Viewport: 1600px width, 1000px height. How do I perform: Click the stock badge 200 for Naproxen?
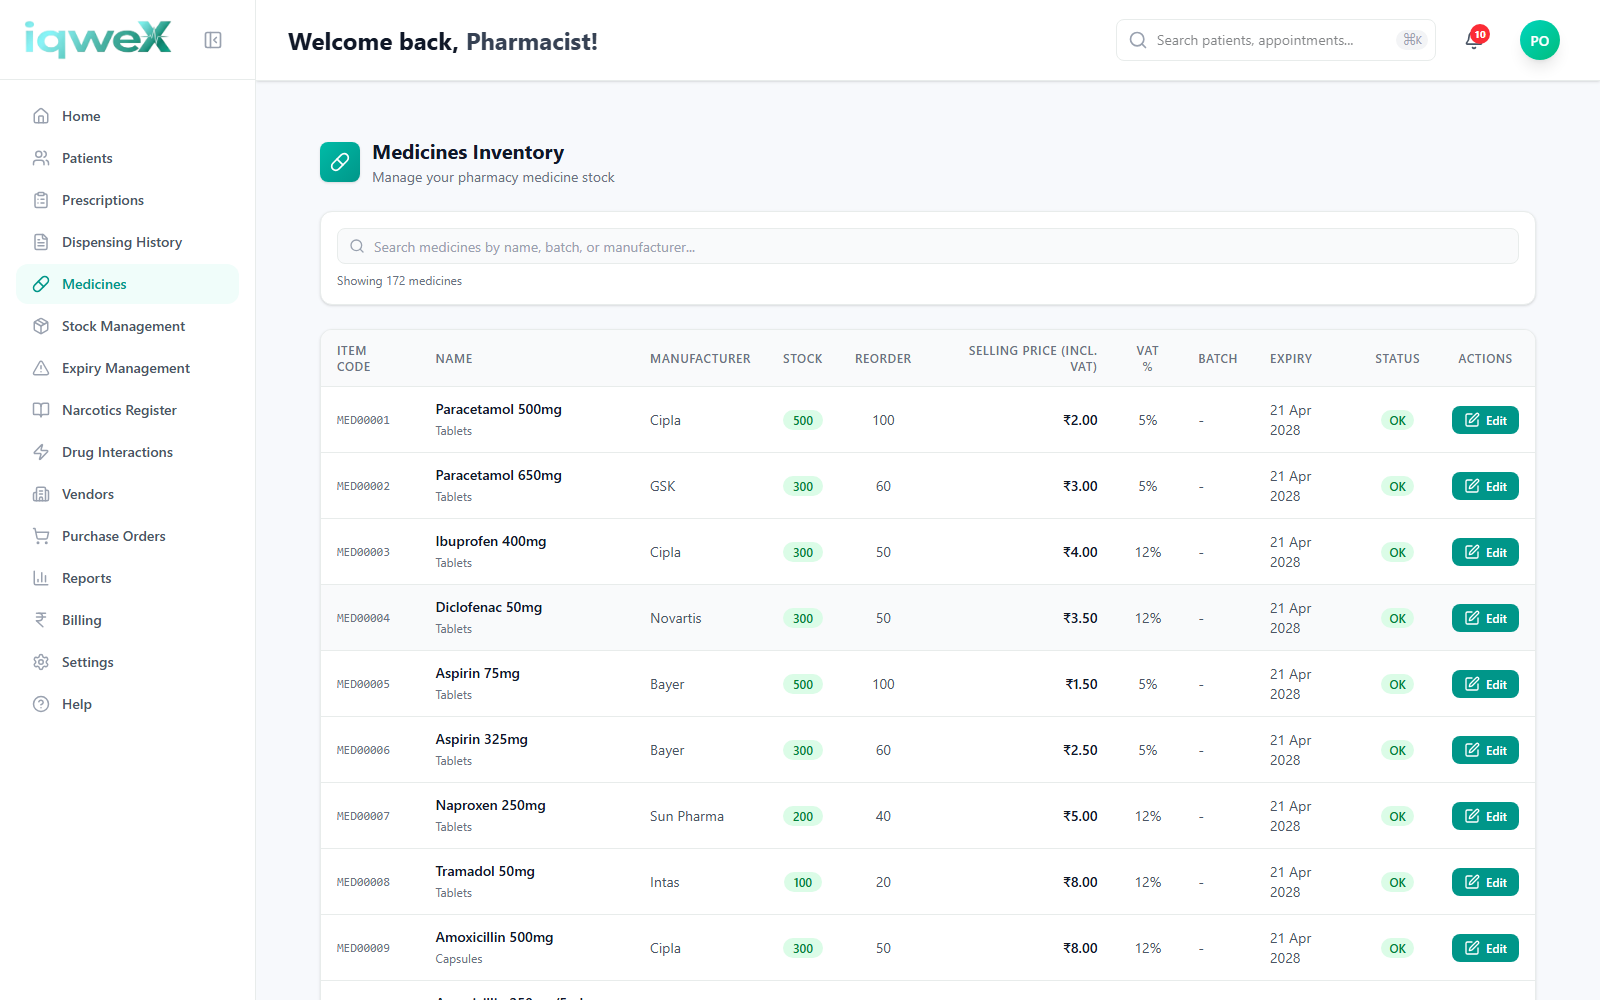point(802,816)
